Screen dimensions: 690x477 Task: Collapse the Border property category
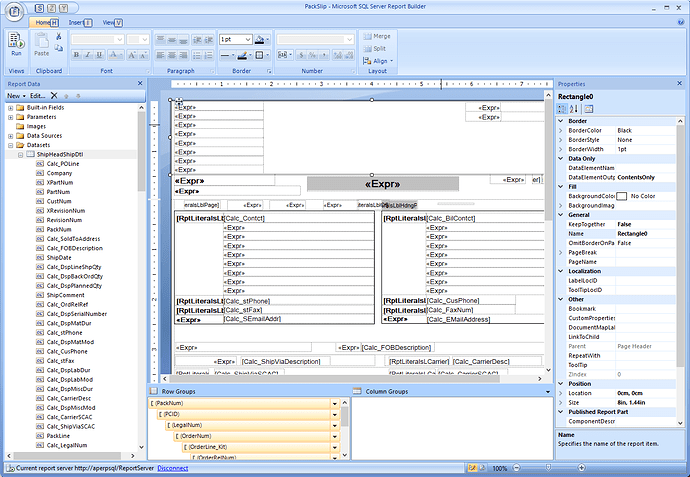coord(561,121)
